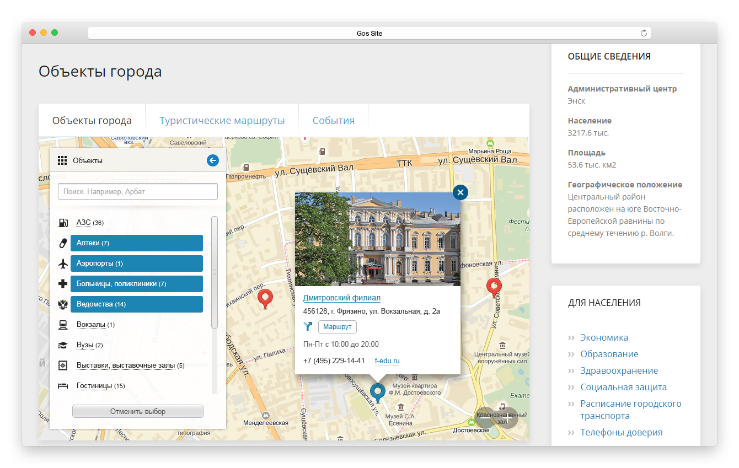The image size is (739, 468).
Task: Deselect the Аптеки (7) category
Action: tap(137, 243)
